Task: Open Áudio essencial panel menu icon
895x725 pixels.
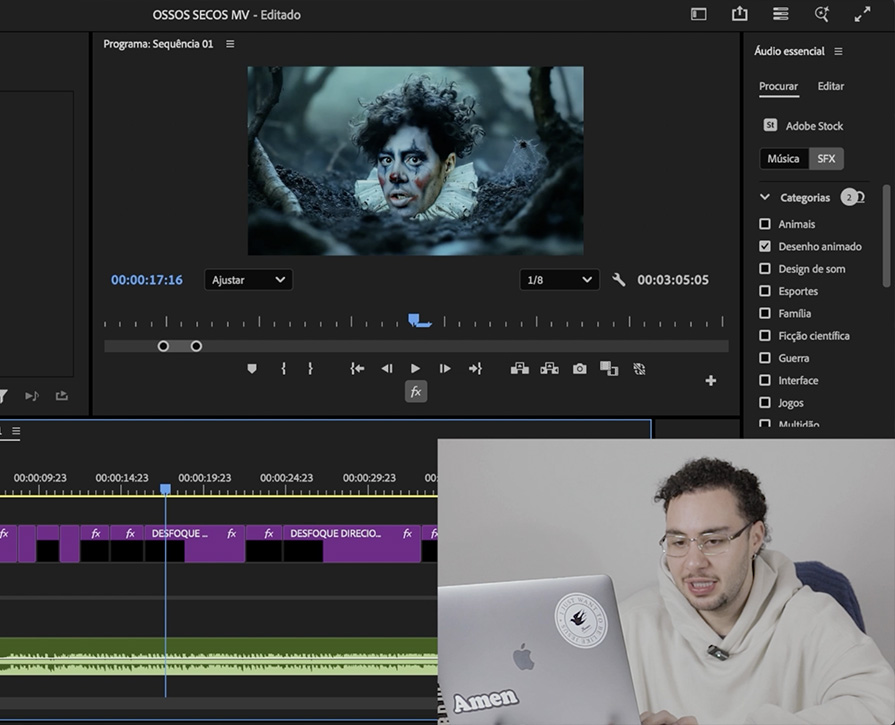Action: coord(838,51)
